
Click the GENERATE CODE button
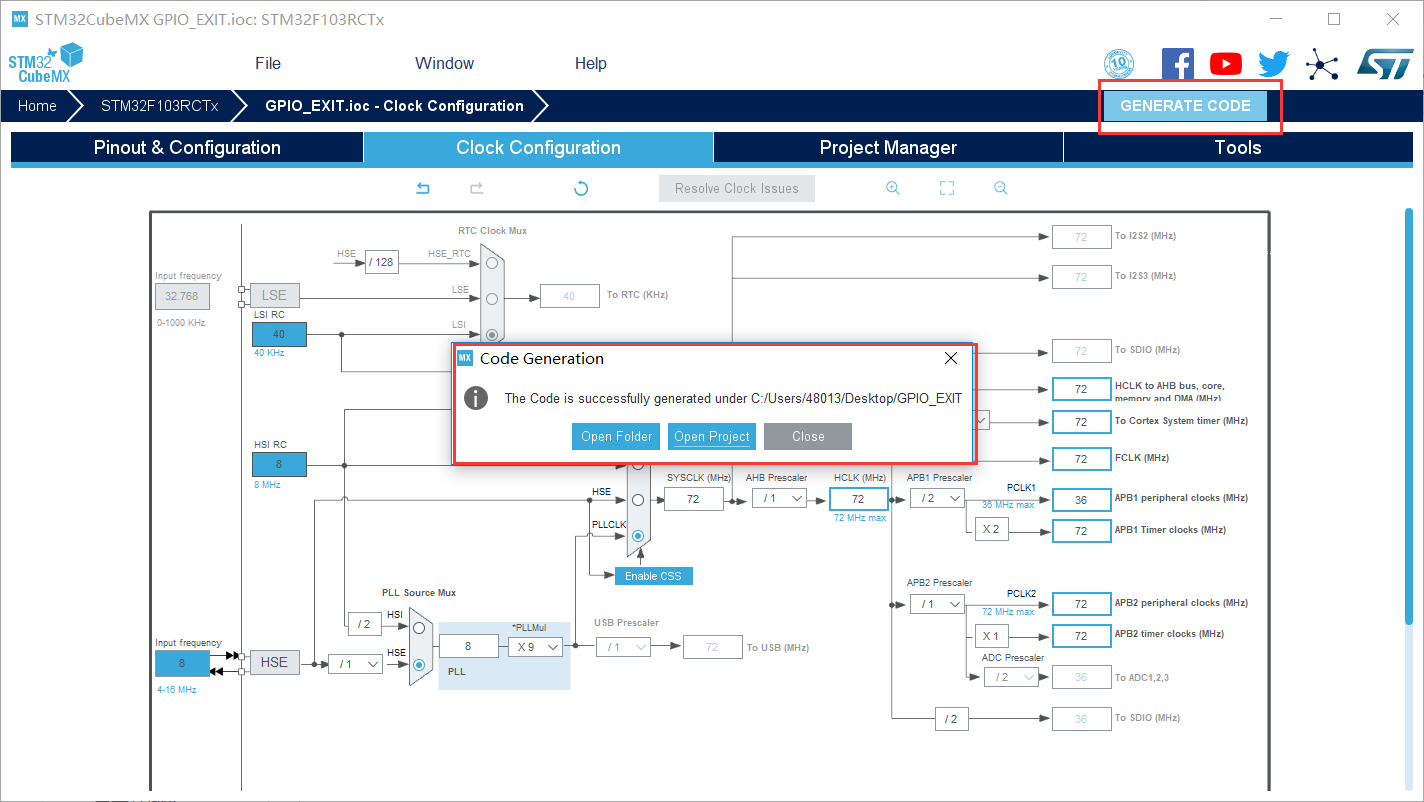[1185, 106]
